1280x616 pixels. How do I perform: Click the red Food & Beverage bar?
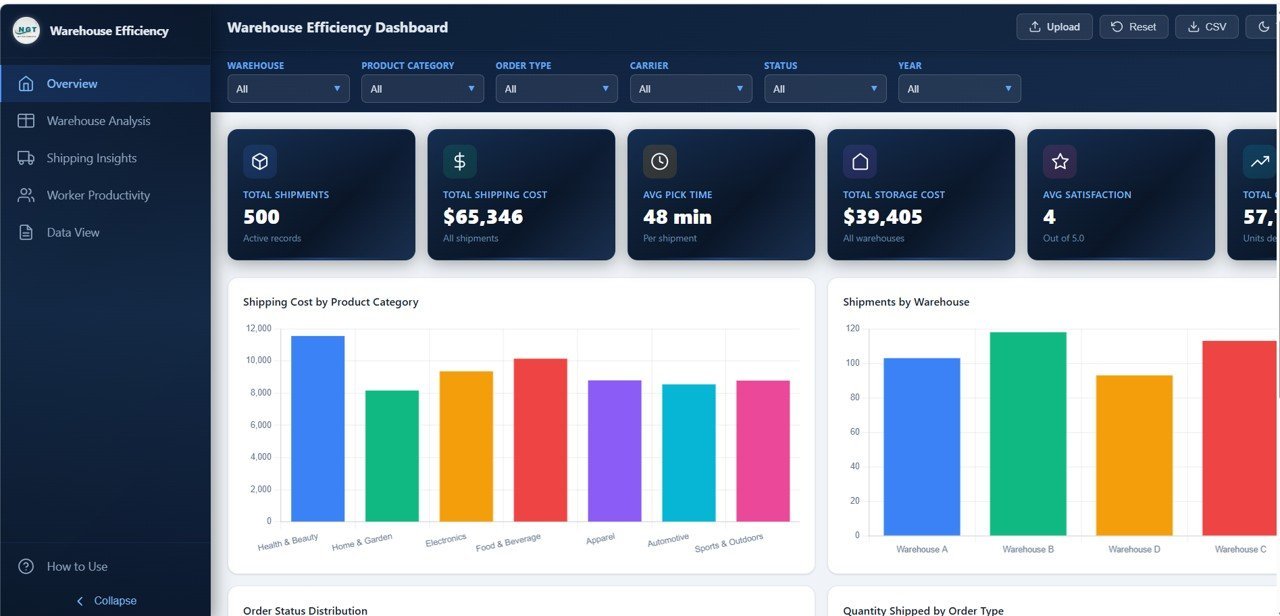coord(540,440)
